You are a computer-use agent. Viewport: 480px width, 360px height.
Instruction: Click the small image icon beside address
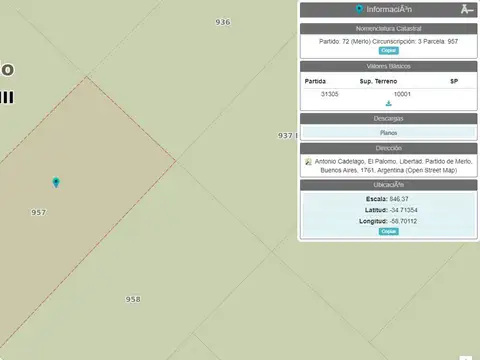tap(308, 162)
